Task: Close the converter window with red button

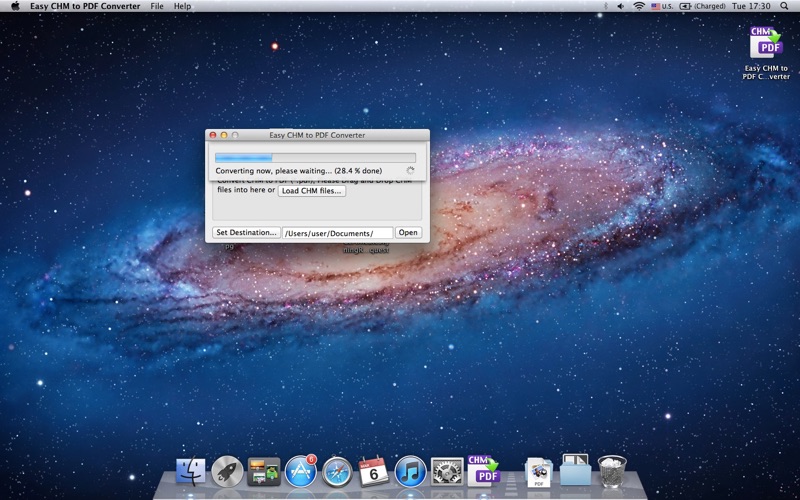Action: (213, 135)
